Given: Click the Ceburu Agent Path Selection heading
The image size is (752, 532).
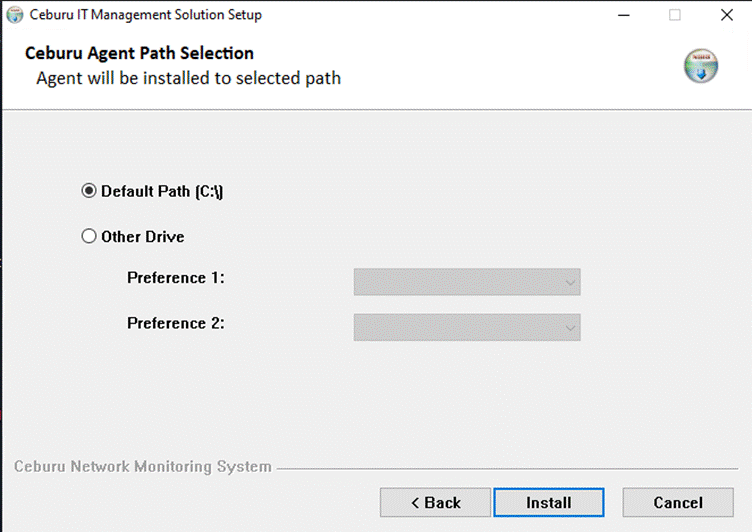Looking at the screenshot, I should (x=139, y=53).
